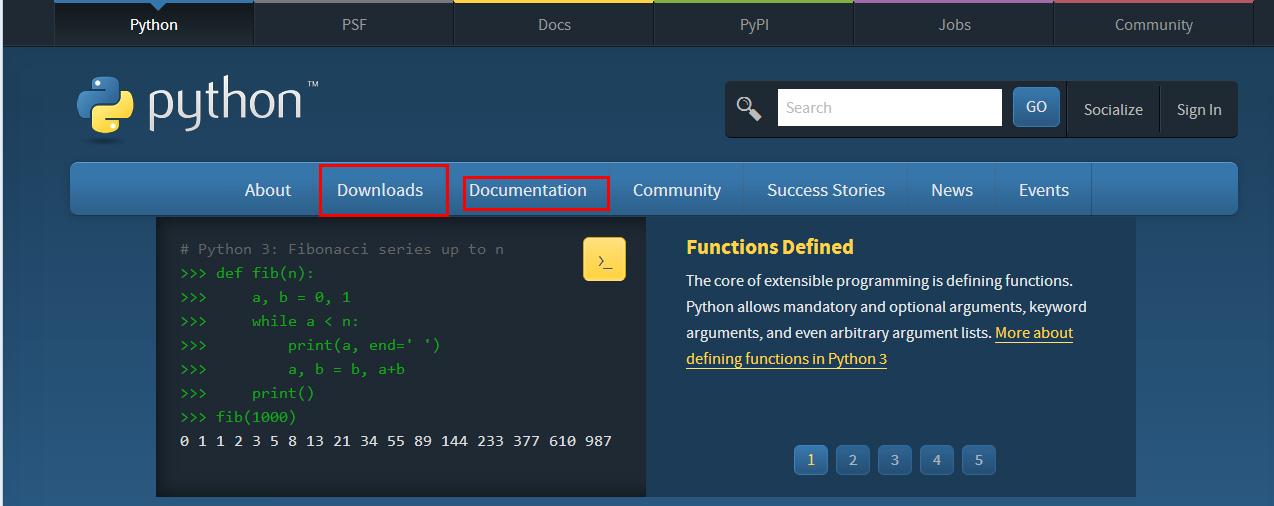
Task: Click the 'while a < n:' code line
Action: pyautogui.click(x=269, y=321)
